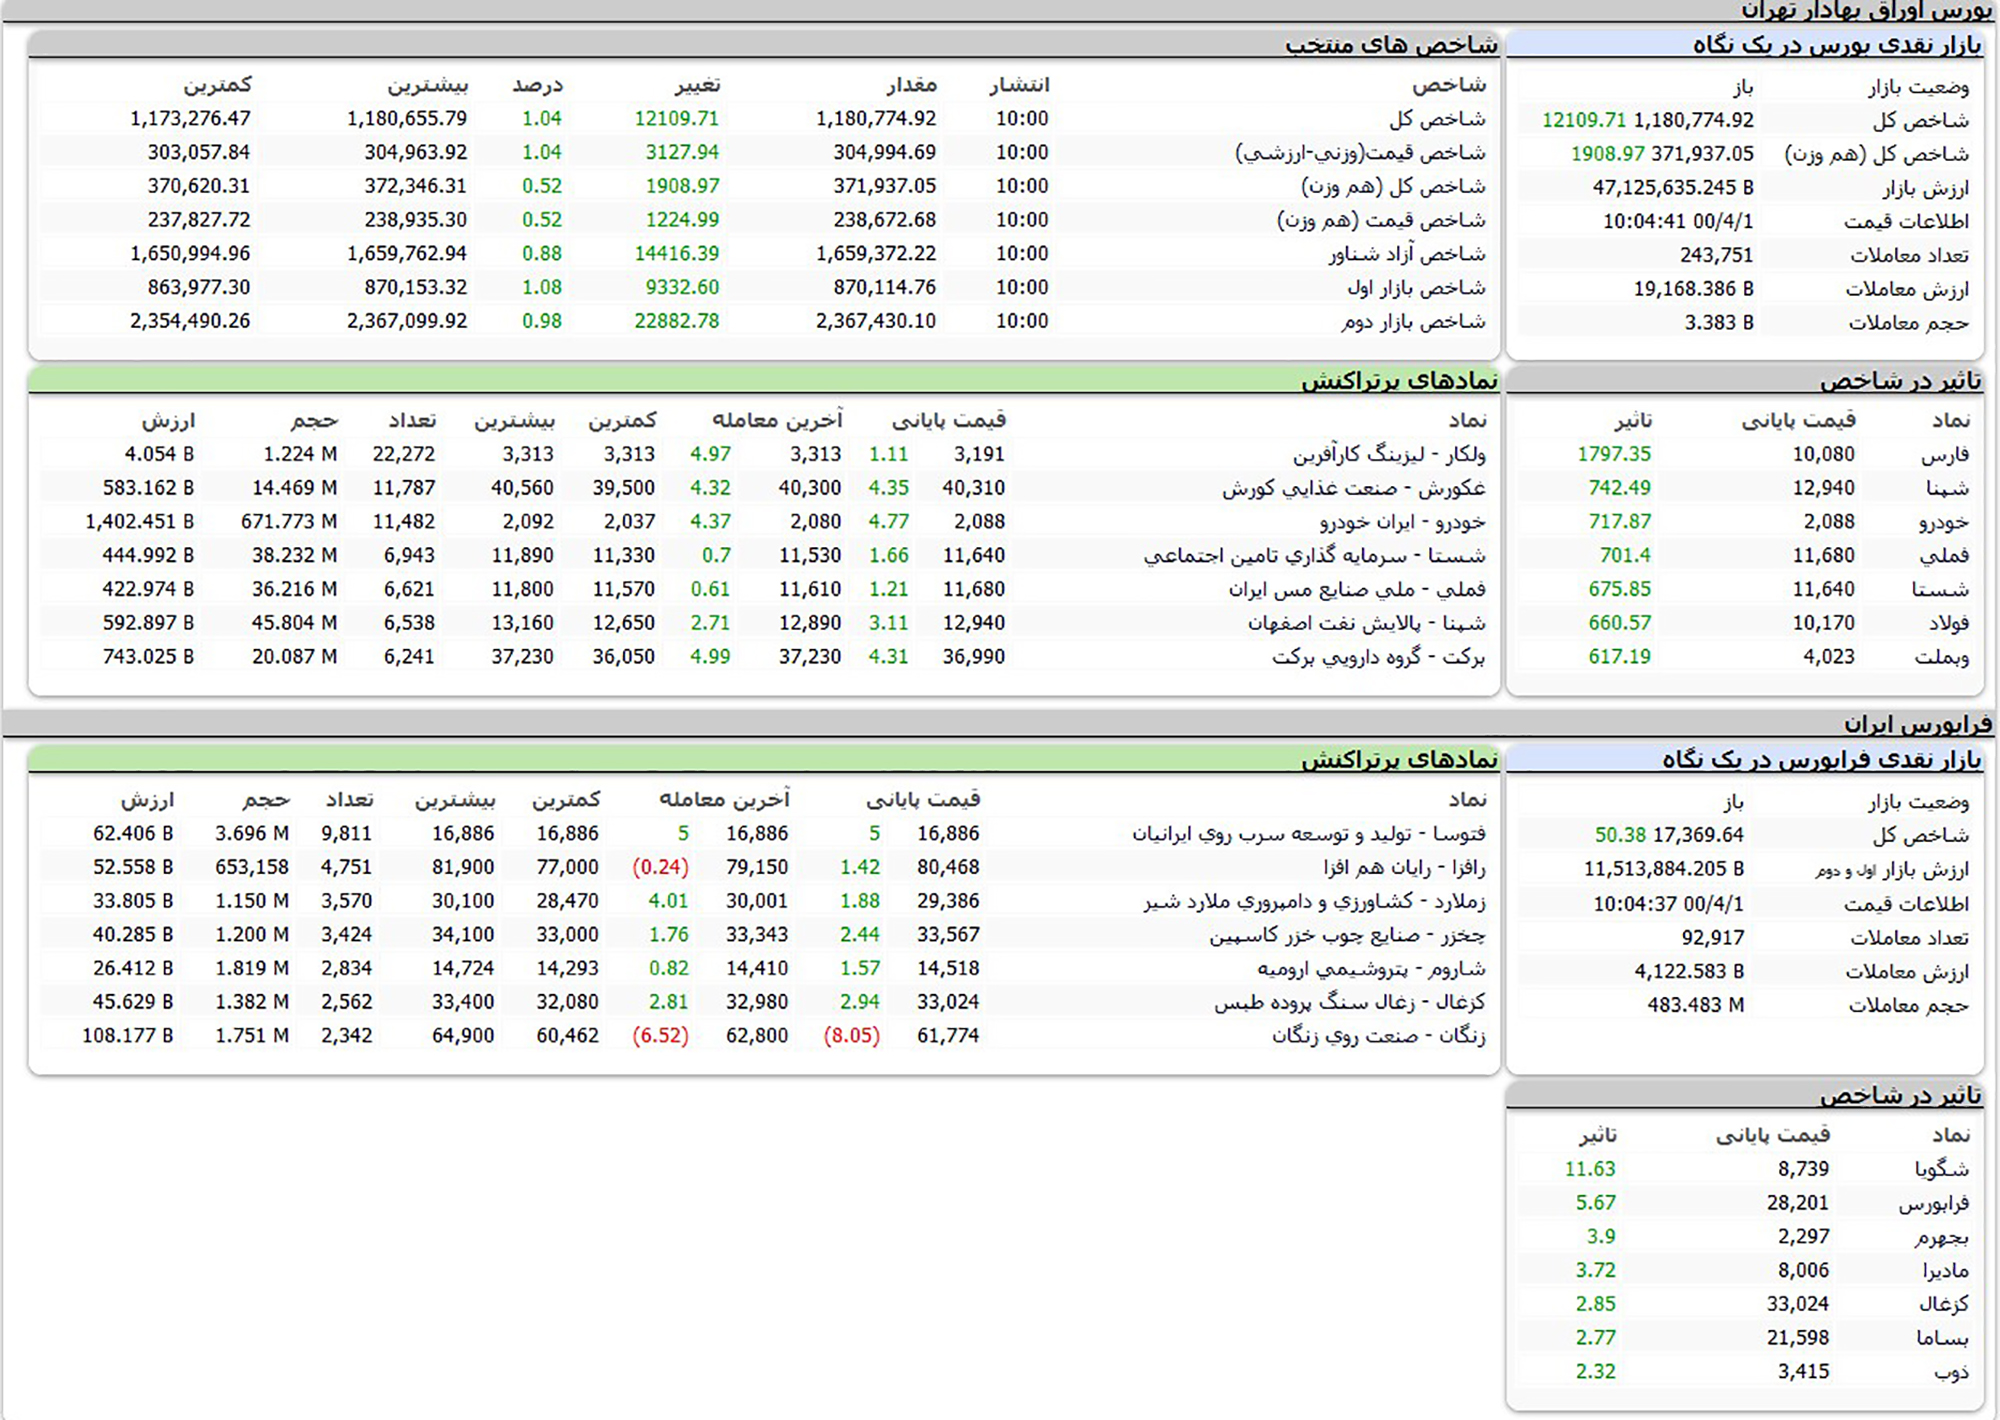Open the ولکار symbol row link
The image size is (2000, 1420).
coord(1388,454)
